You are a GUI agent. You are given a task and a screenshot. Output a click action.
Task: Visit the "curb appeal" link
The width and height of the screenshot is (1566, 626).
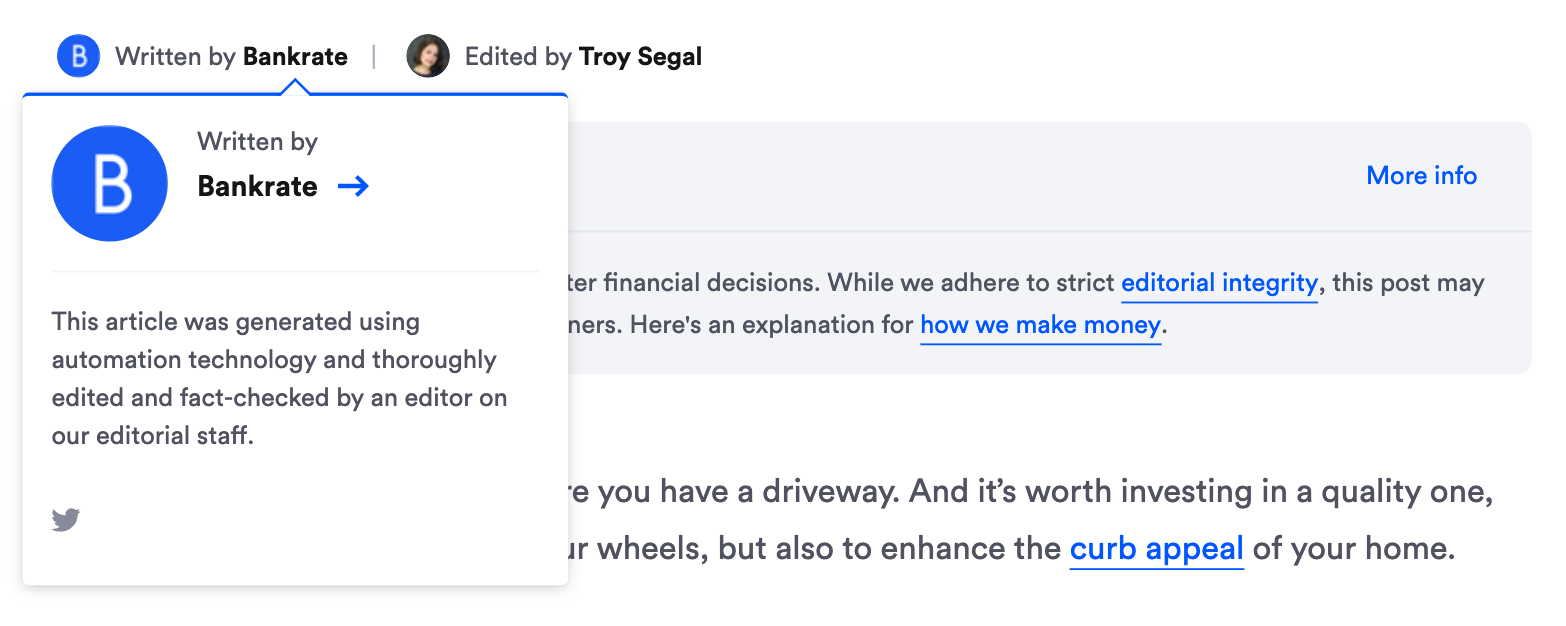1156,549
